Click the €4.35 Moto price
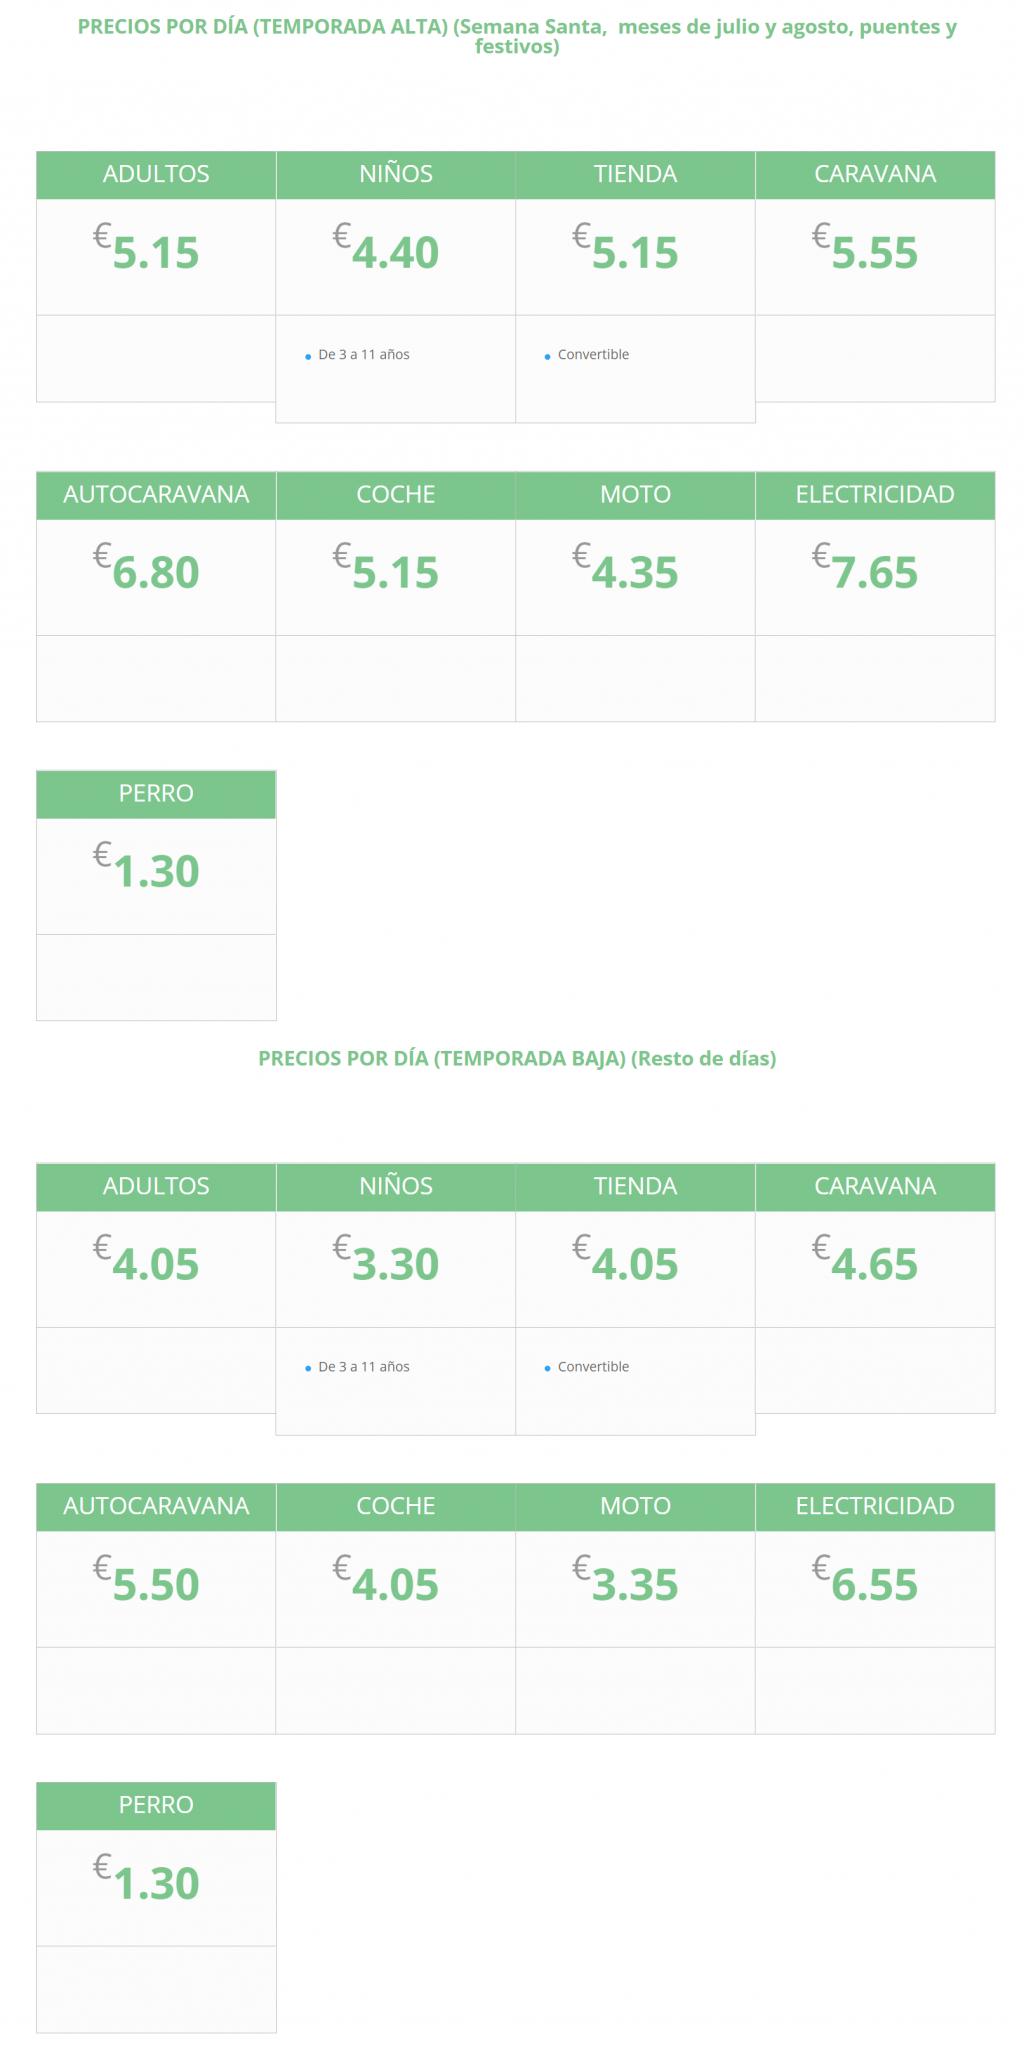The height and width of the screenshot is (2053, 1024). pyautogui.click(x=635, y=572)
